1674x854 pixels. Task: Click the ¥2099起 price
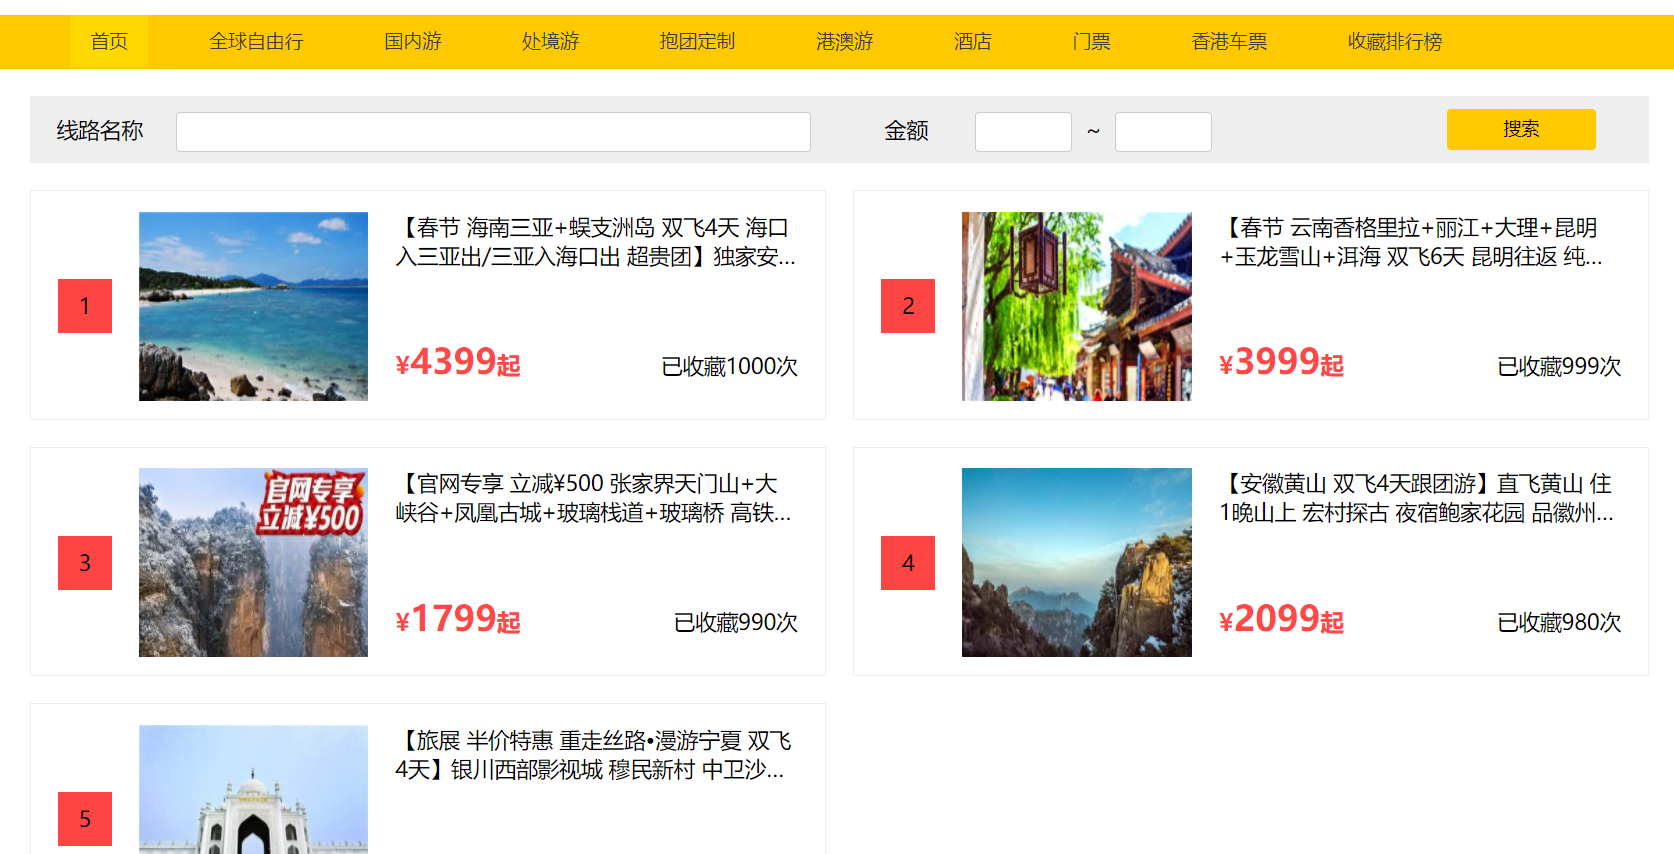(1281, 619)
